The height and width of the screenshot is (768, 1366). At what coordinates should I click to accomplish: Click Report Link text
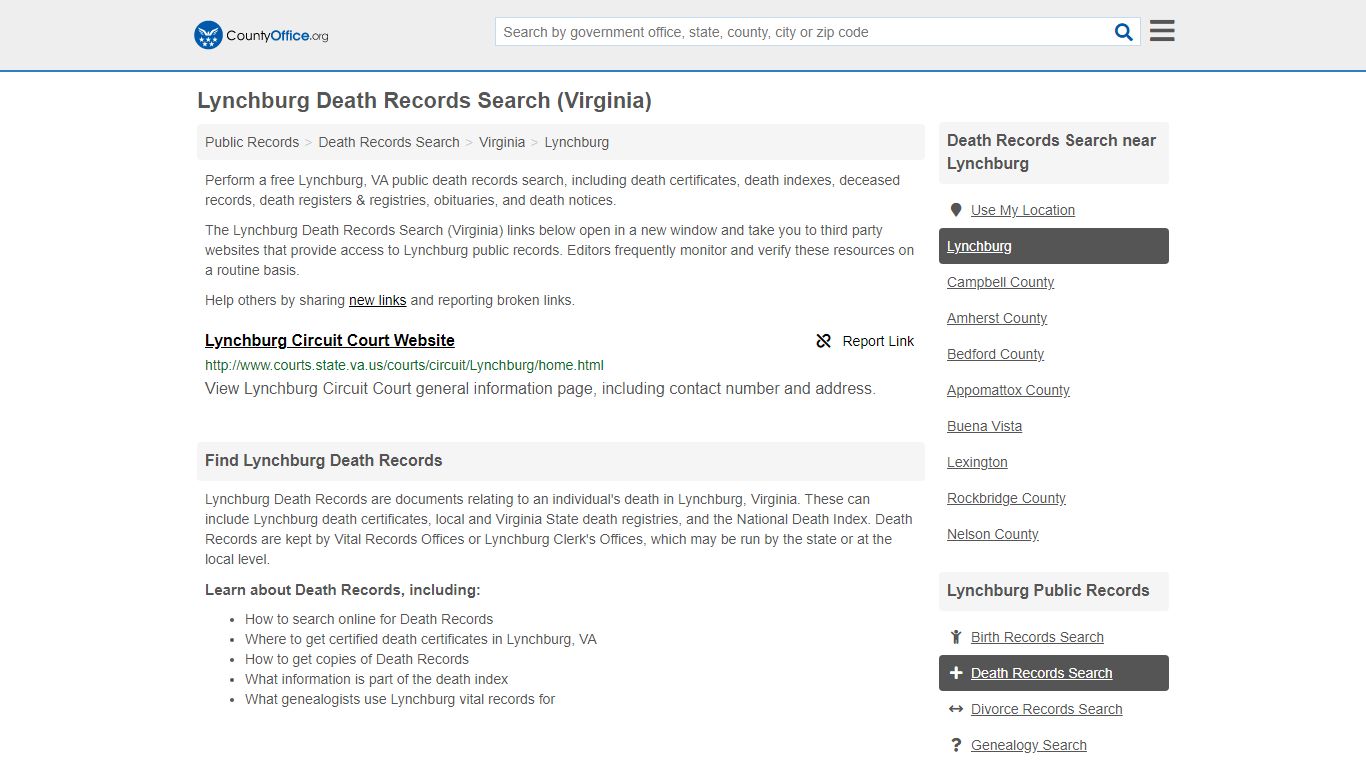coord(878,341)
